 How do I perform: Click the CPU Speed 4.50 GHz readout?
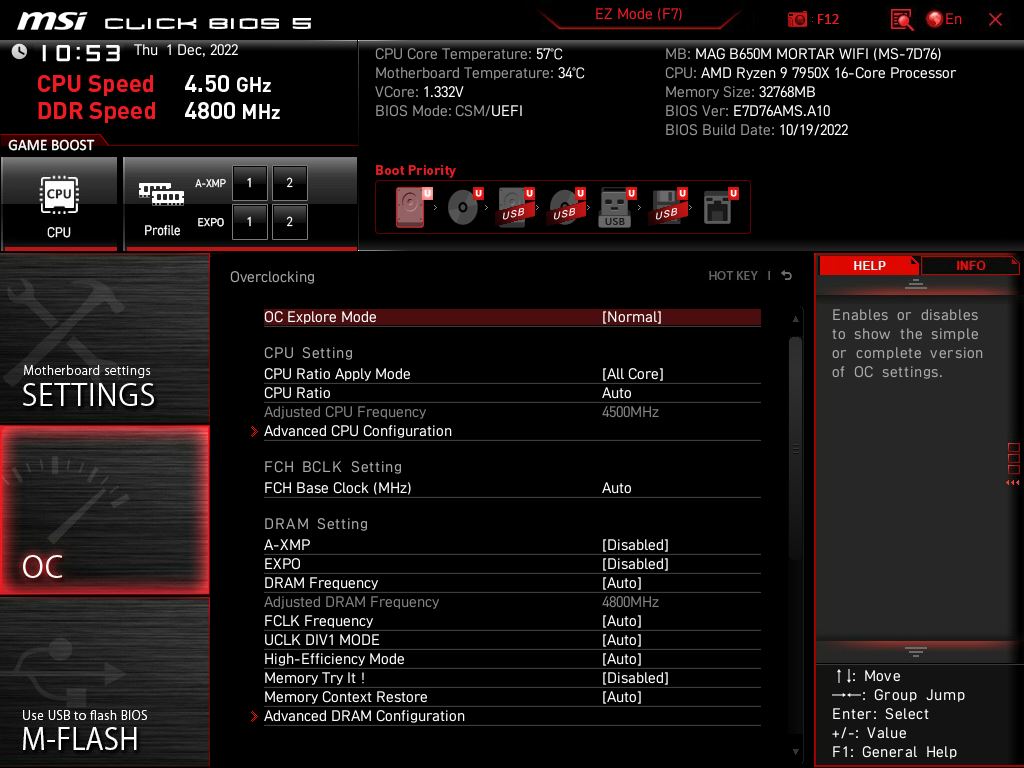coord(154,84)
